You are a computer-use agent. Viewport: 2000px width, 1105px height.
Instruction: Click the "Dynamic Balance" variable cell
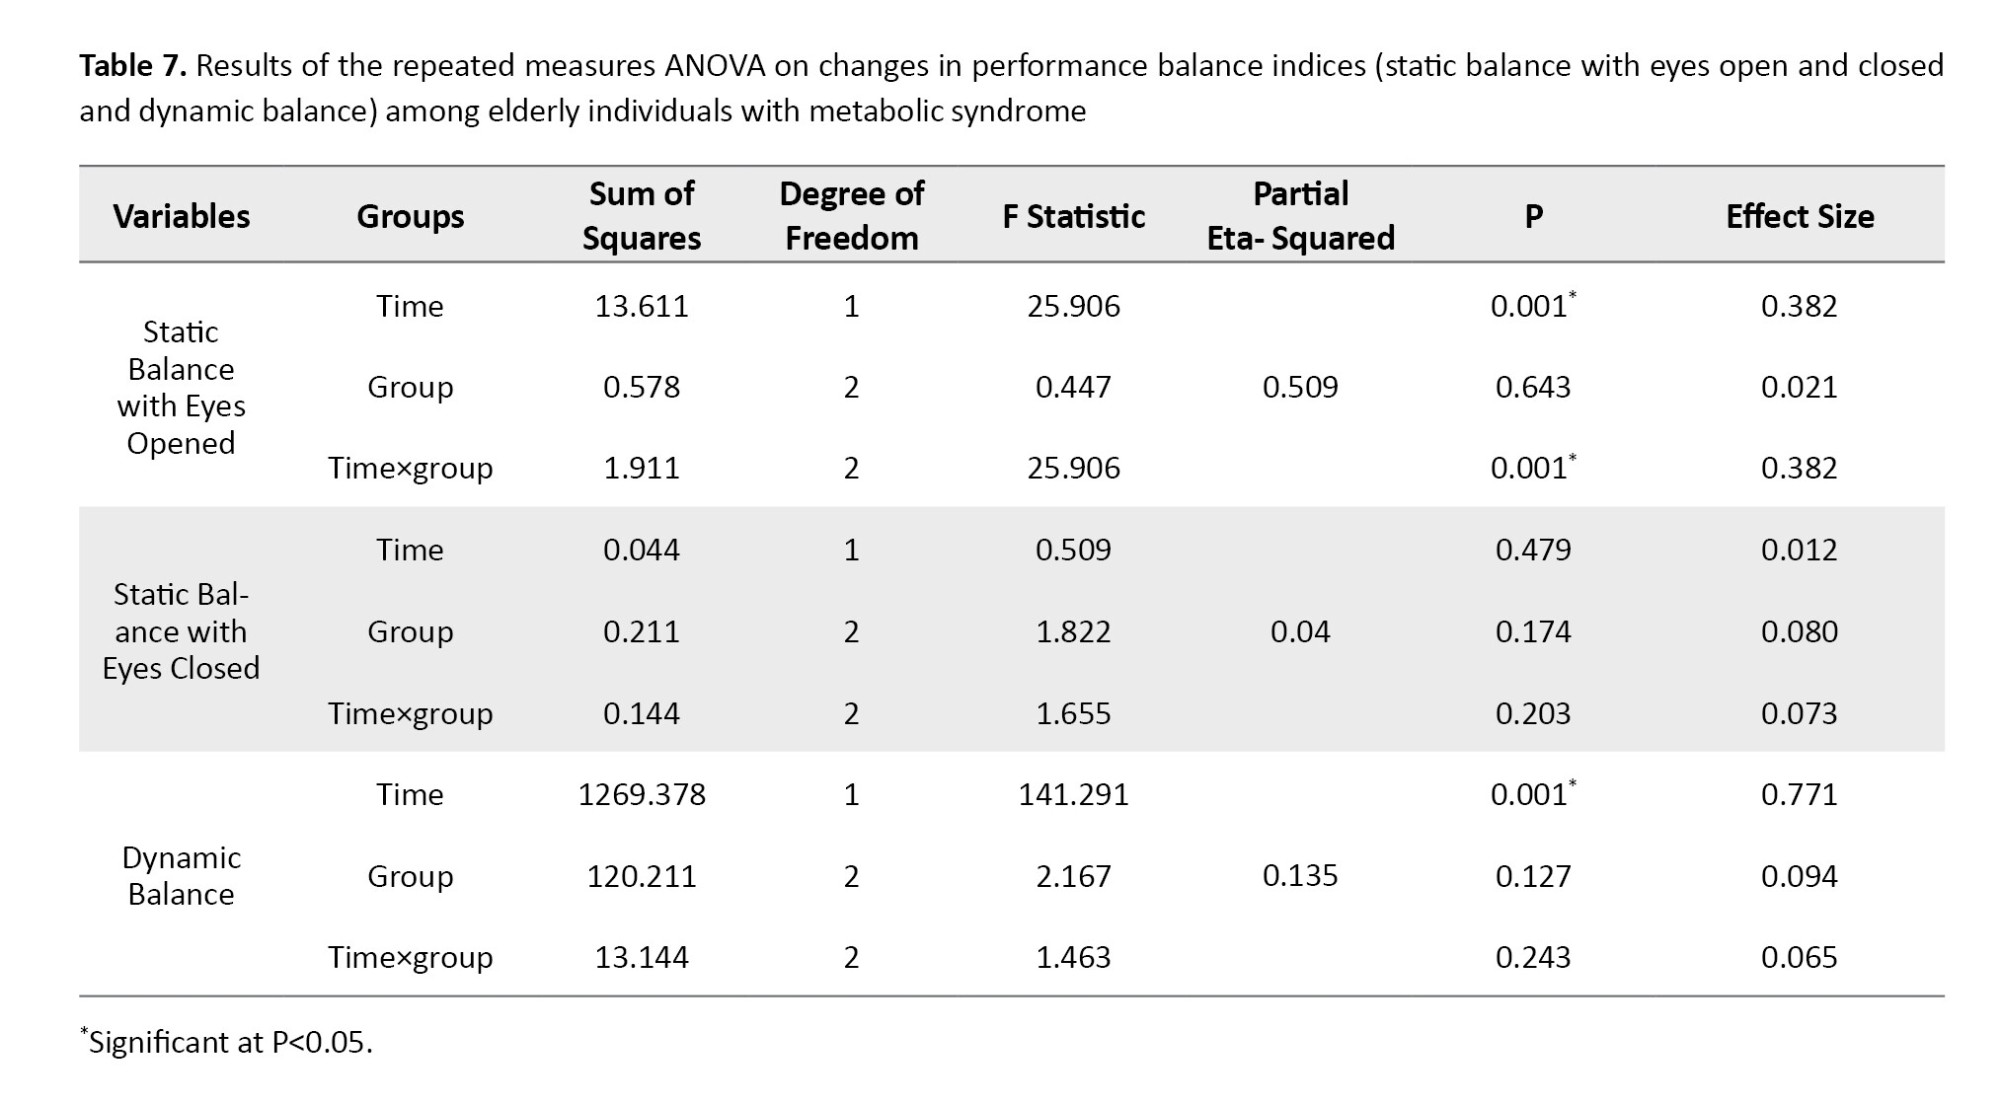(181, 875)
